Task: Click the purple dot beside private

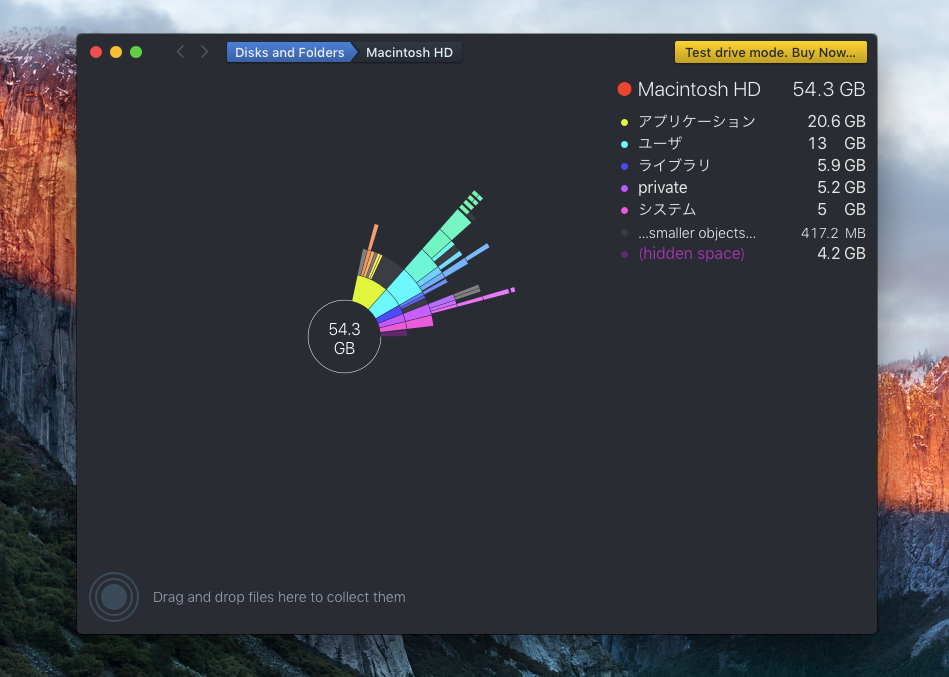Action: [624, 188]
